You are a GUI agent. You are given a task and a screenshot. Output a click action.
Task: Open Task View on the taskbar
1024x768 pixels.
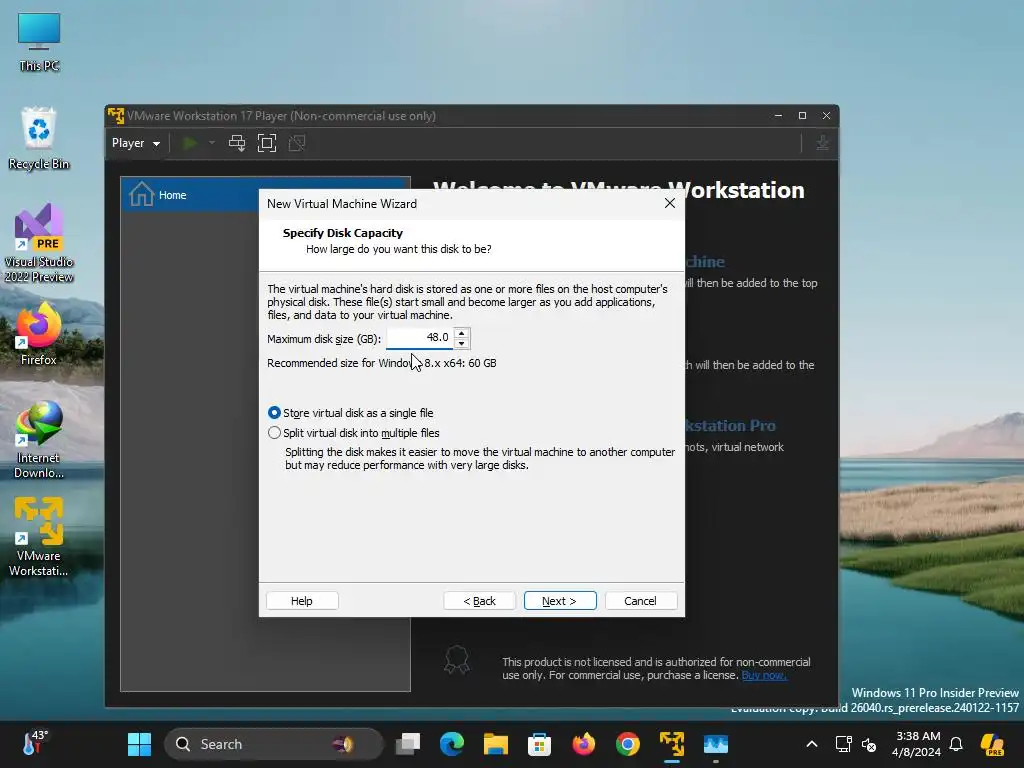(408, 744)
